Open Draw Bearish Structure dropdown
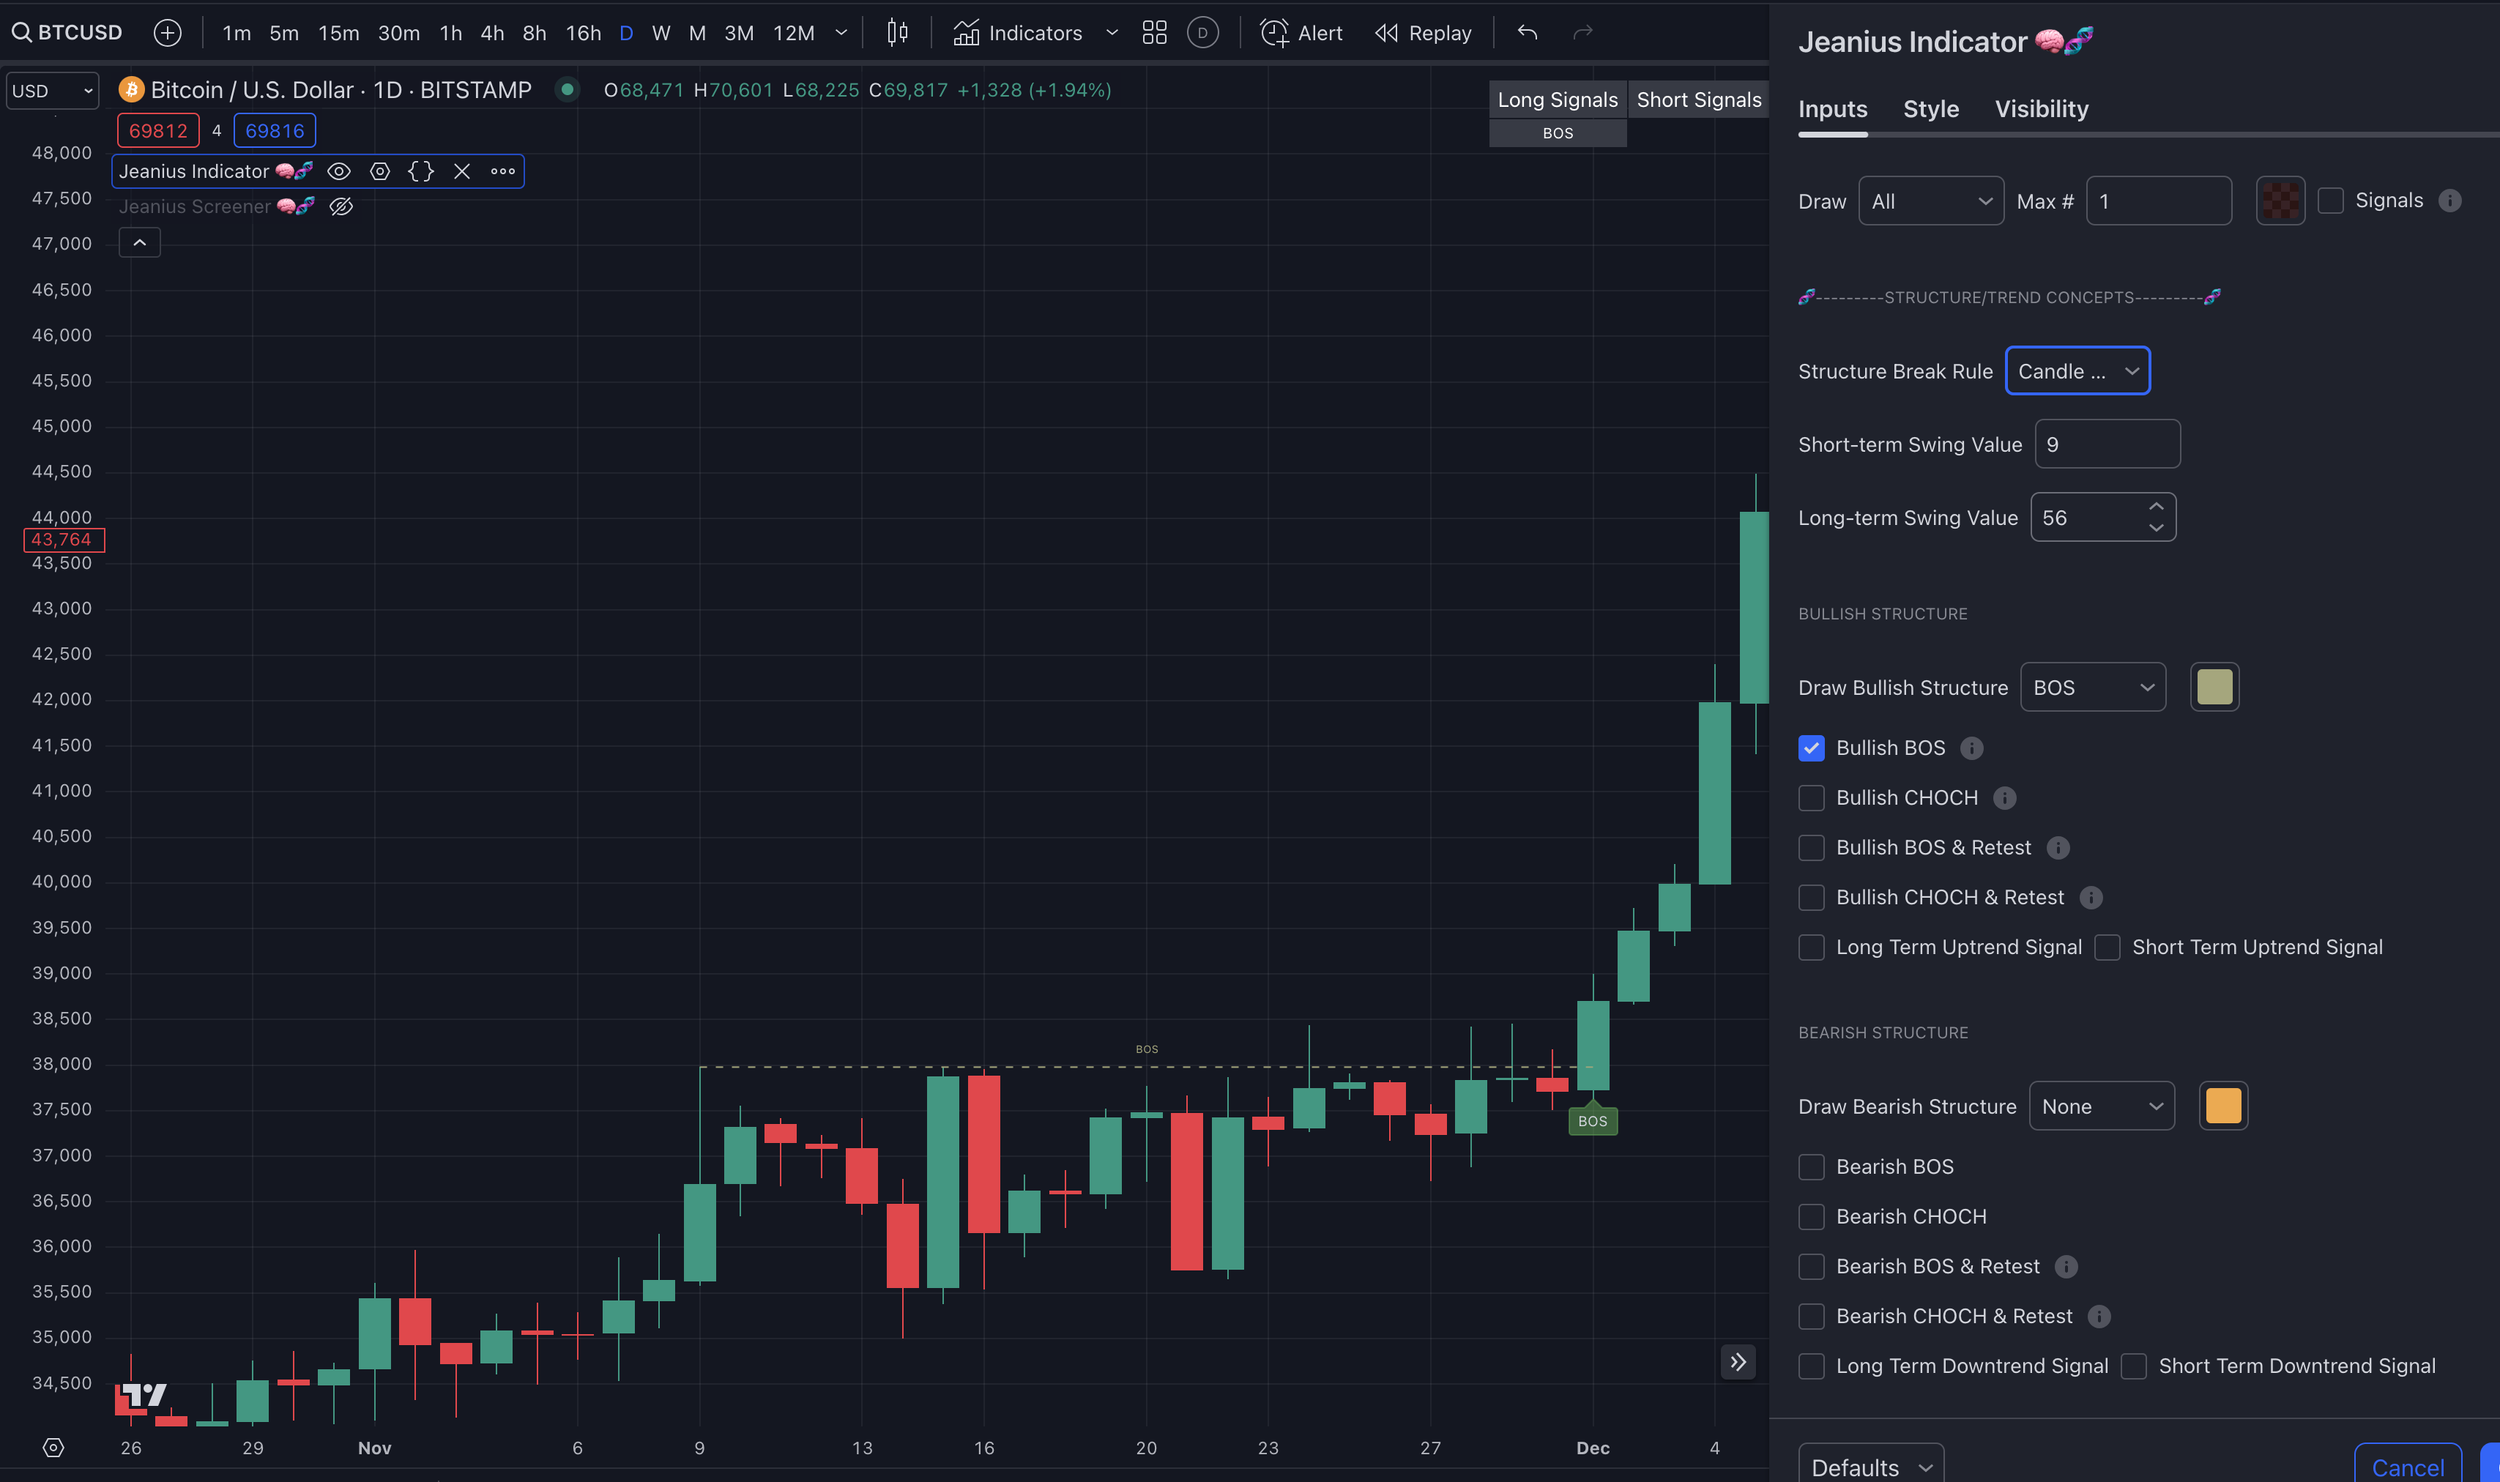 [x=2101, y=1106]
